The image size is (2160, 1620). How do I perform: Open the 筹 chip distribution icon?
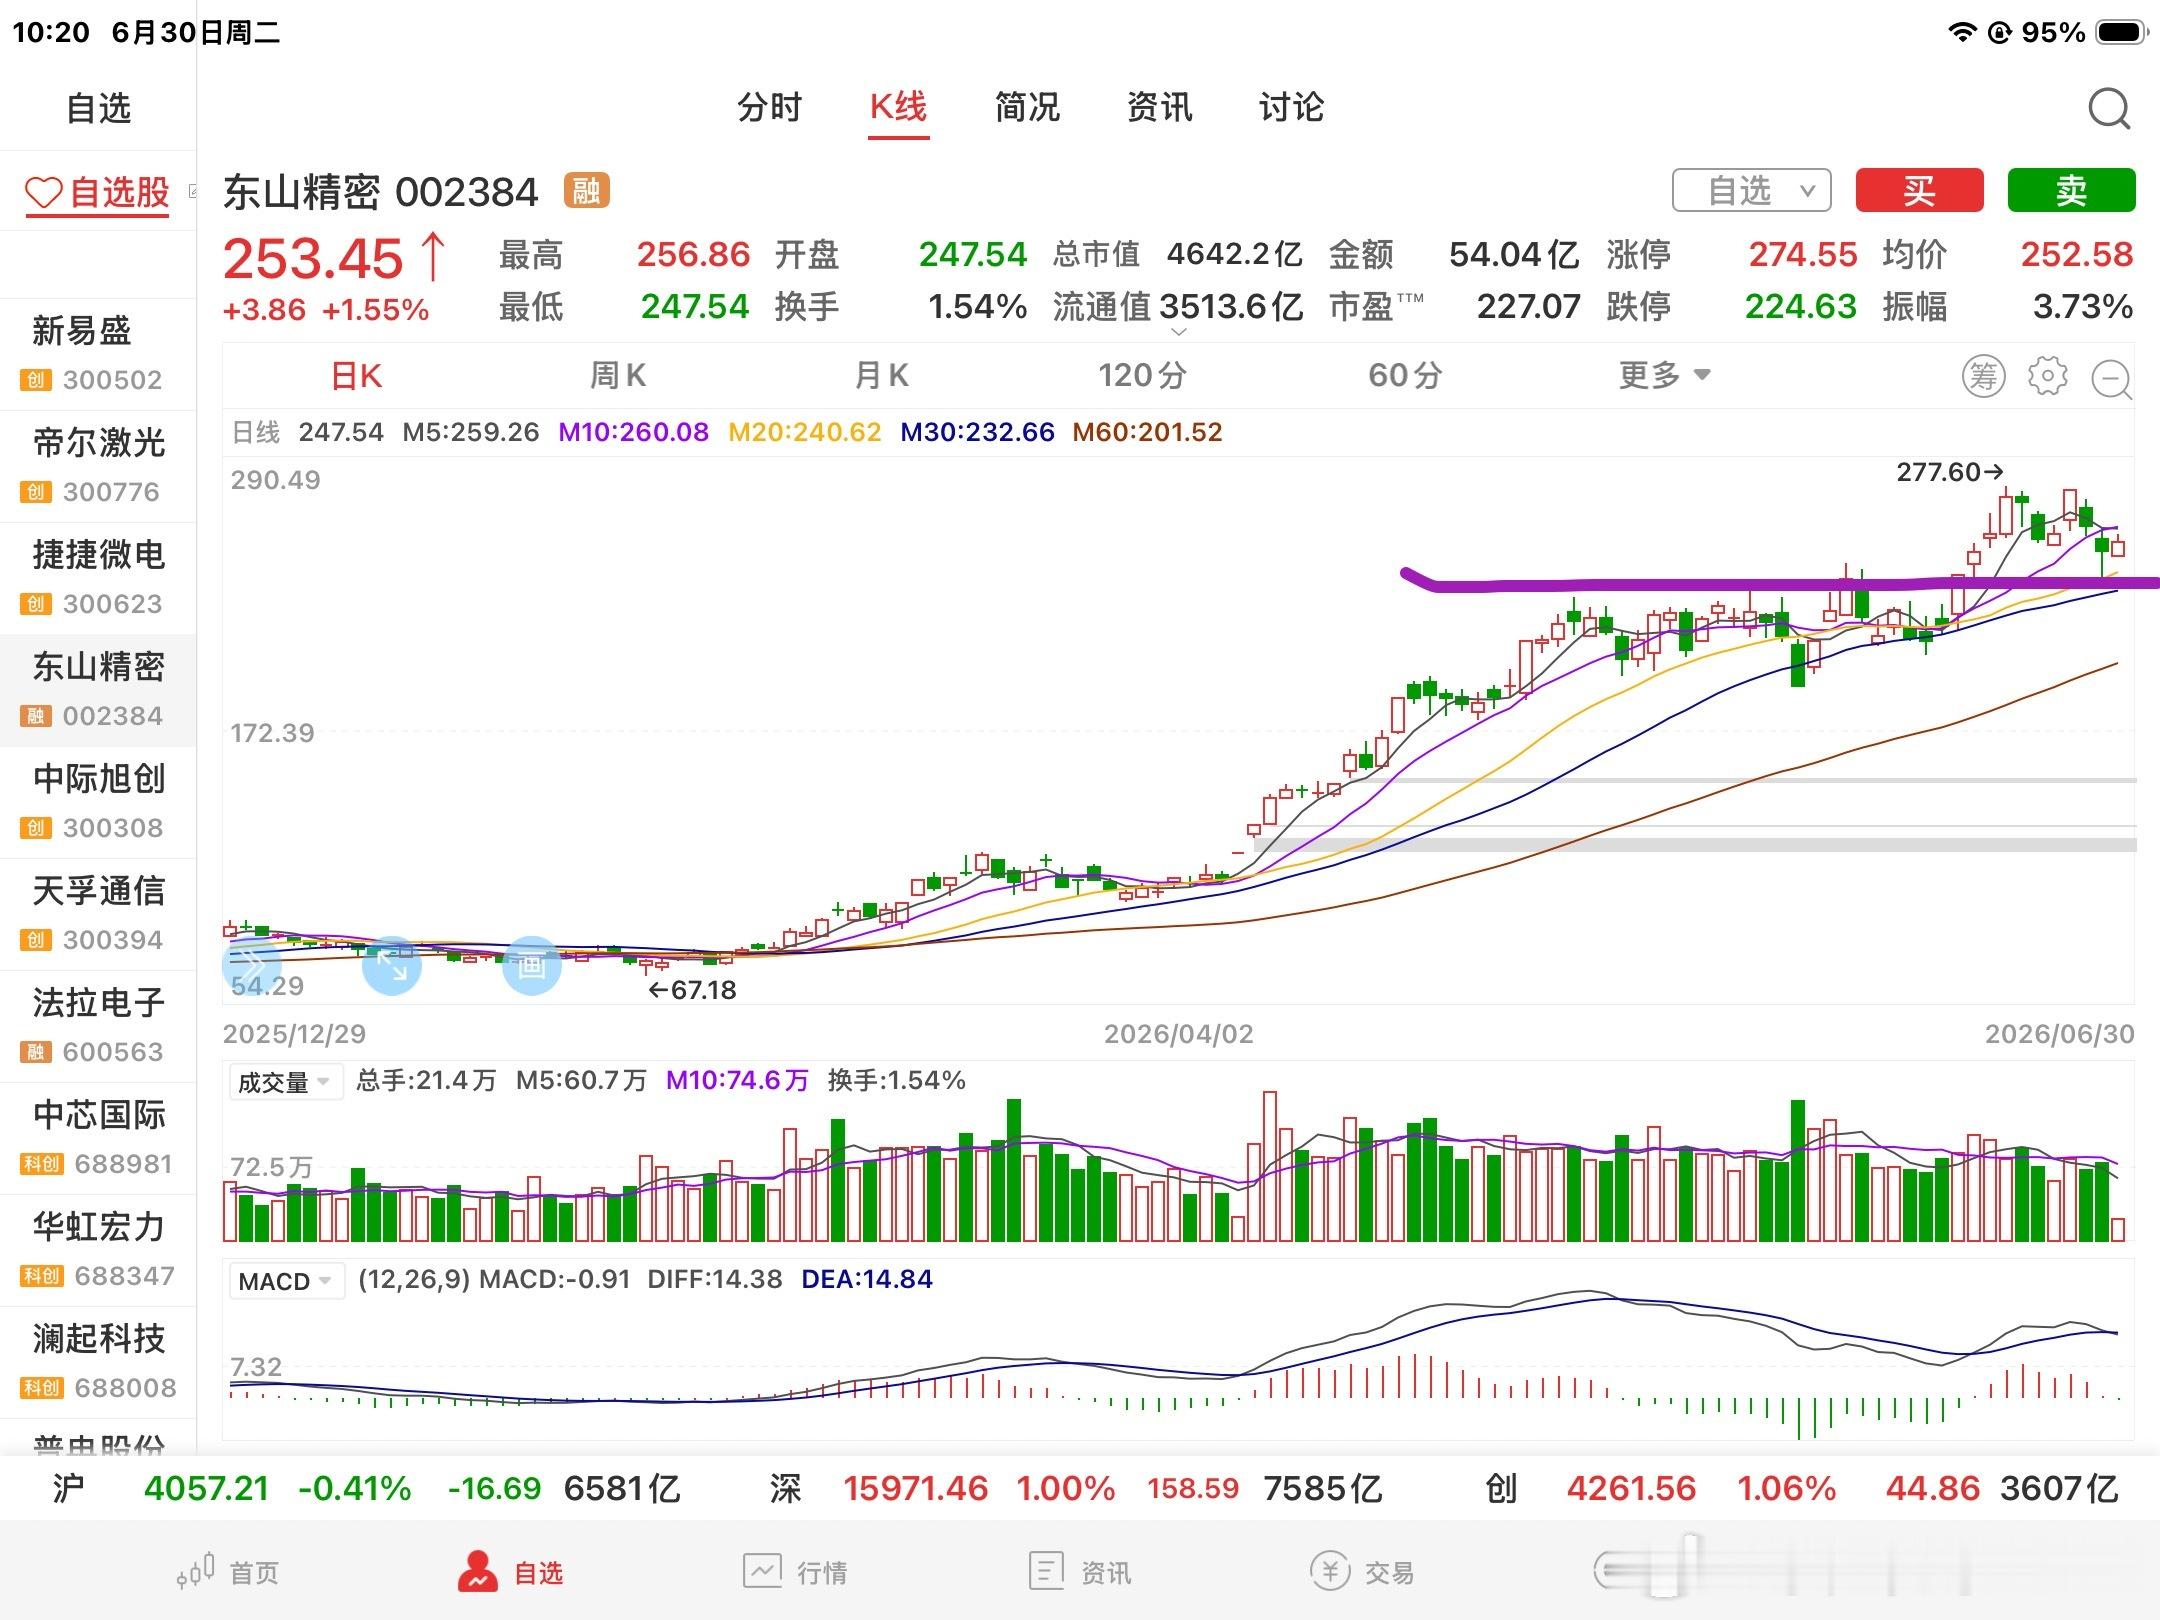1983,376
